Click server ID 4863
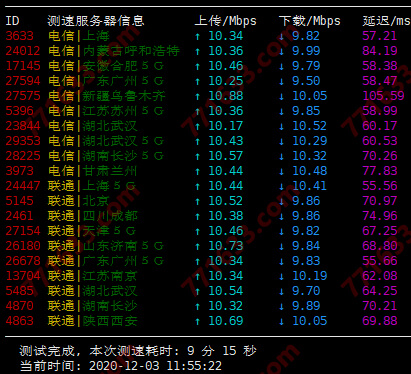The image size is (411, 374). tap(20, 321)
